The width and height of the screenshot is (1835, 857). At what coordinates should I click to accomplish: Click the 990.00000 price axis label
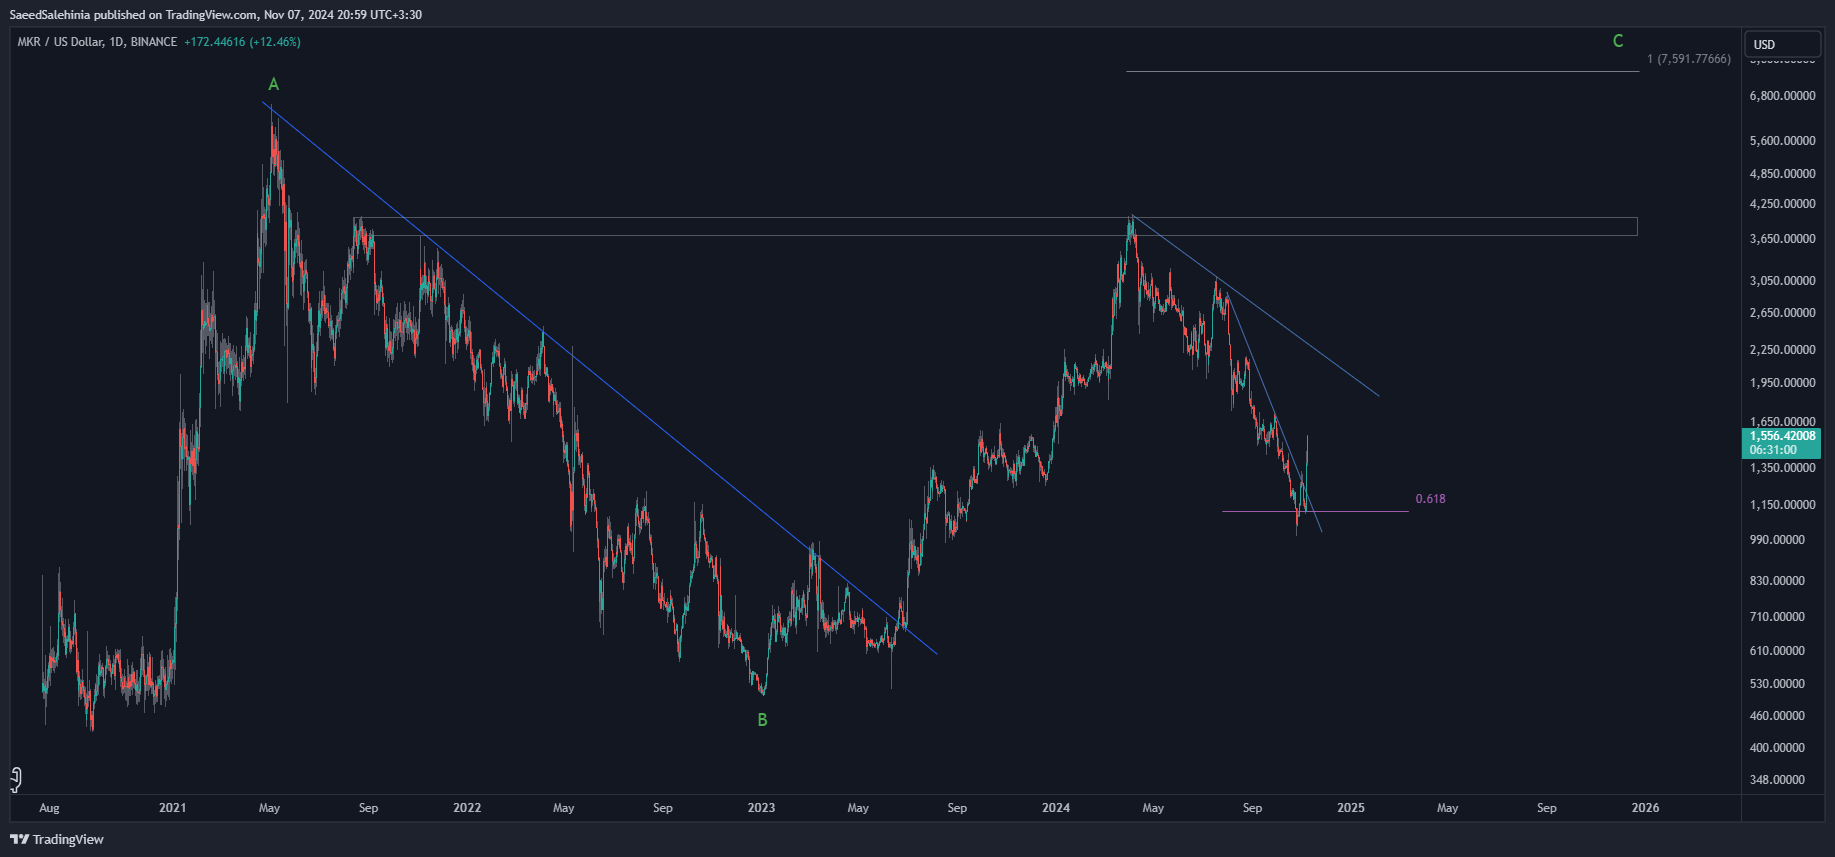tap(1777, 540)
